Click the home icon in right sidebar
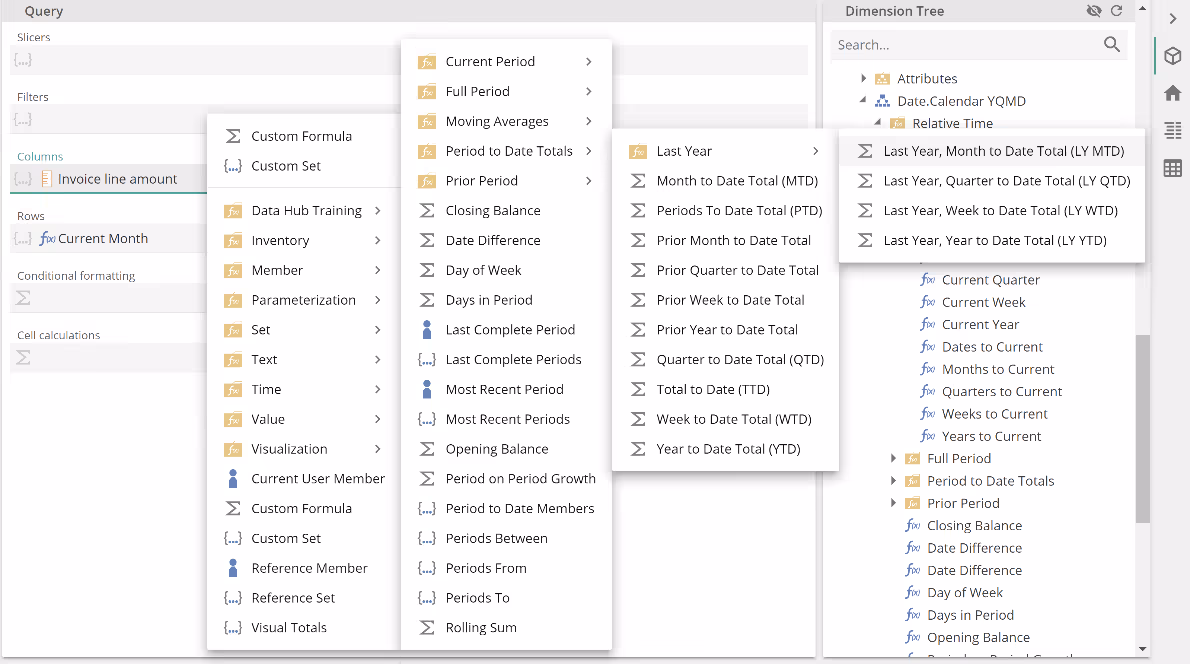Image resolution: width=1190 pixels, height=664 pixels. coord(1172,93)
